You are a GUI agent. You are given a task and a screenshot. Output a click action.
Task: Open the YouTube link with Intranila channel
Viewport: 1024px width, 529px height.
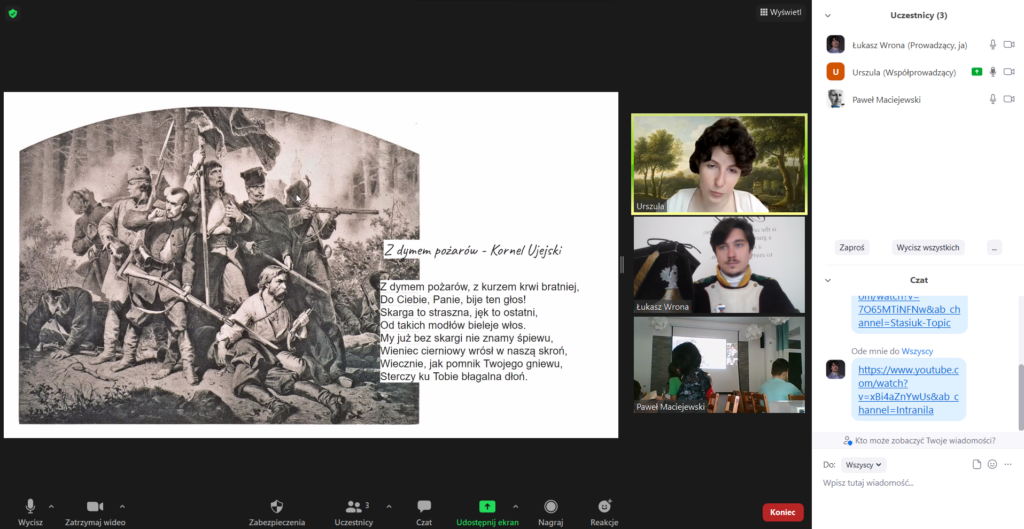click(908, 390)
